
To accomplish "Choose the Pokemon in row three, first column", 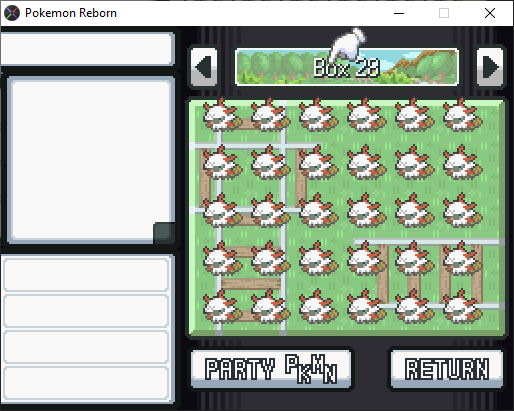I will tap(222, 211).
